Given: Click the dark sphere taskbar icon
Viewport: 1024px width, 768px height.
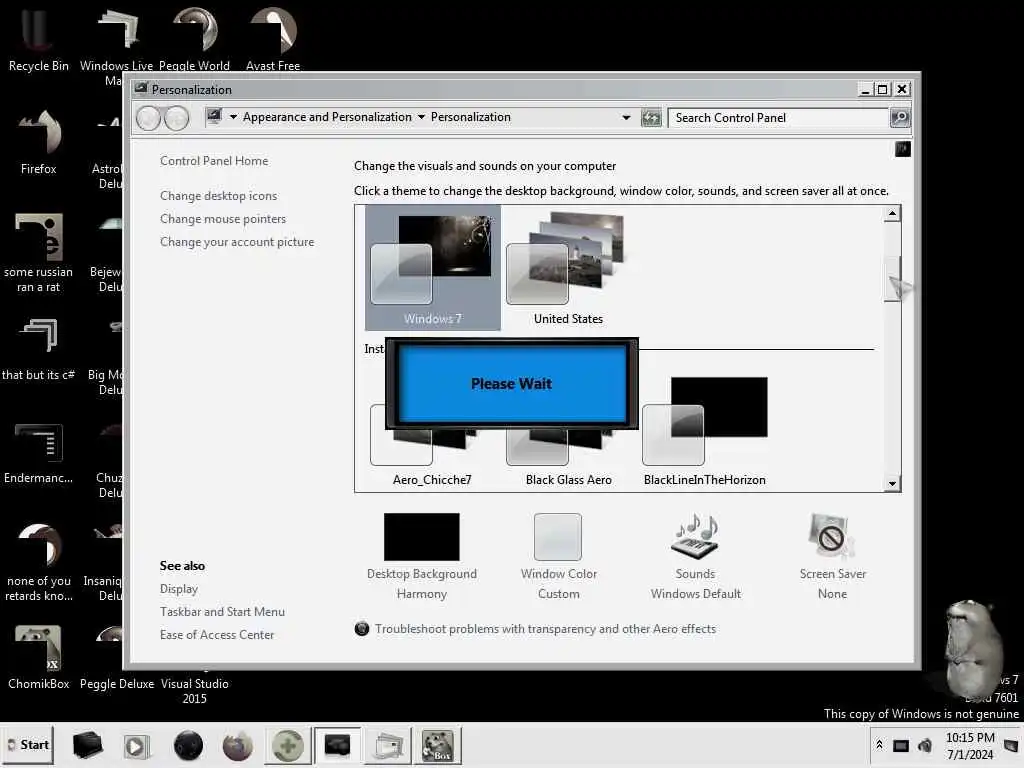Looking at the screenshot, I should tap(188, 745).
